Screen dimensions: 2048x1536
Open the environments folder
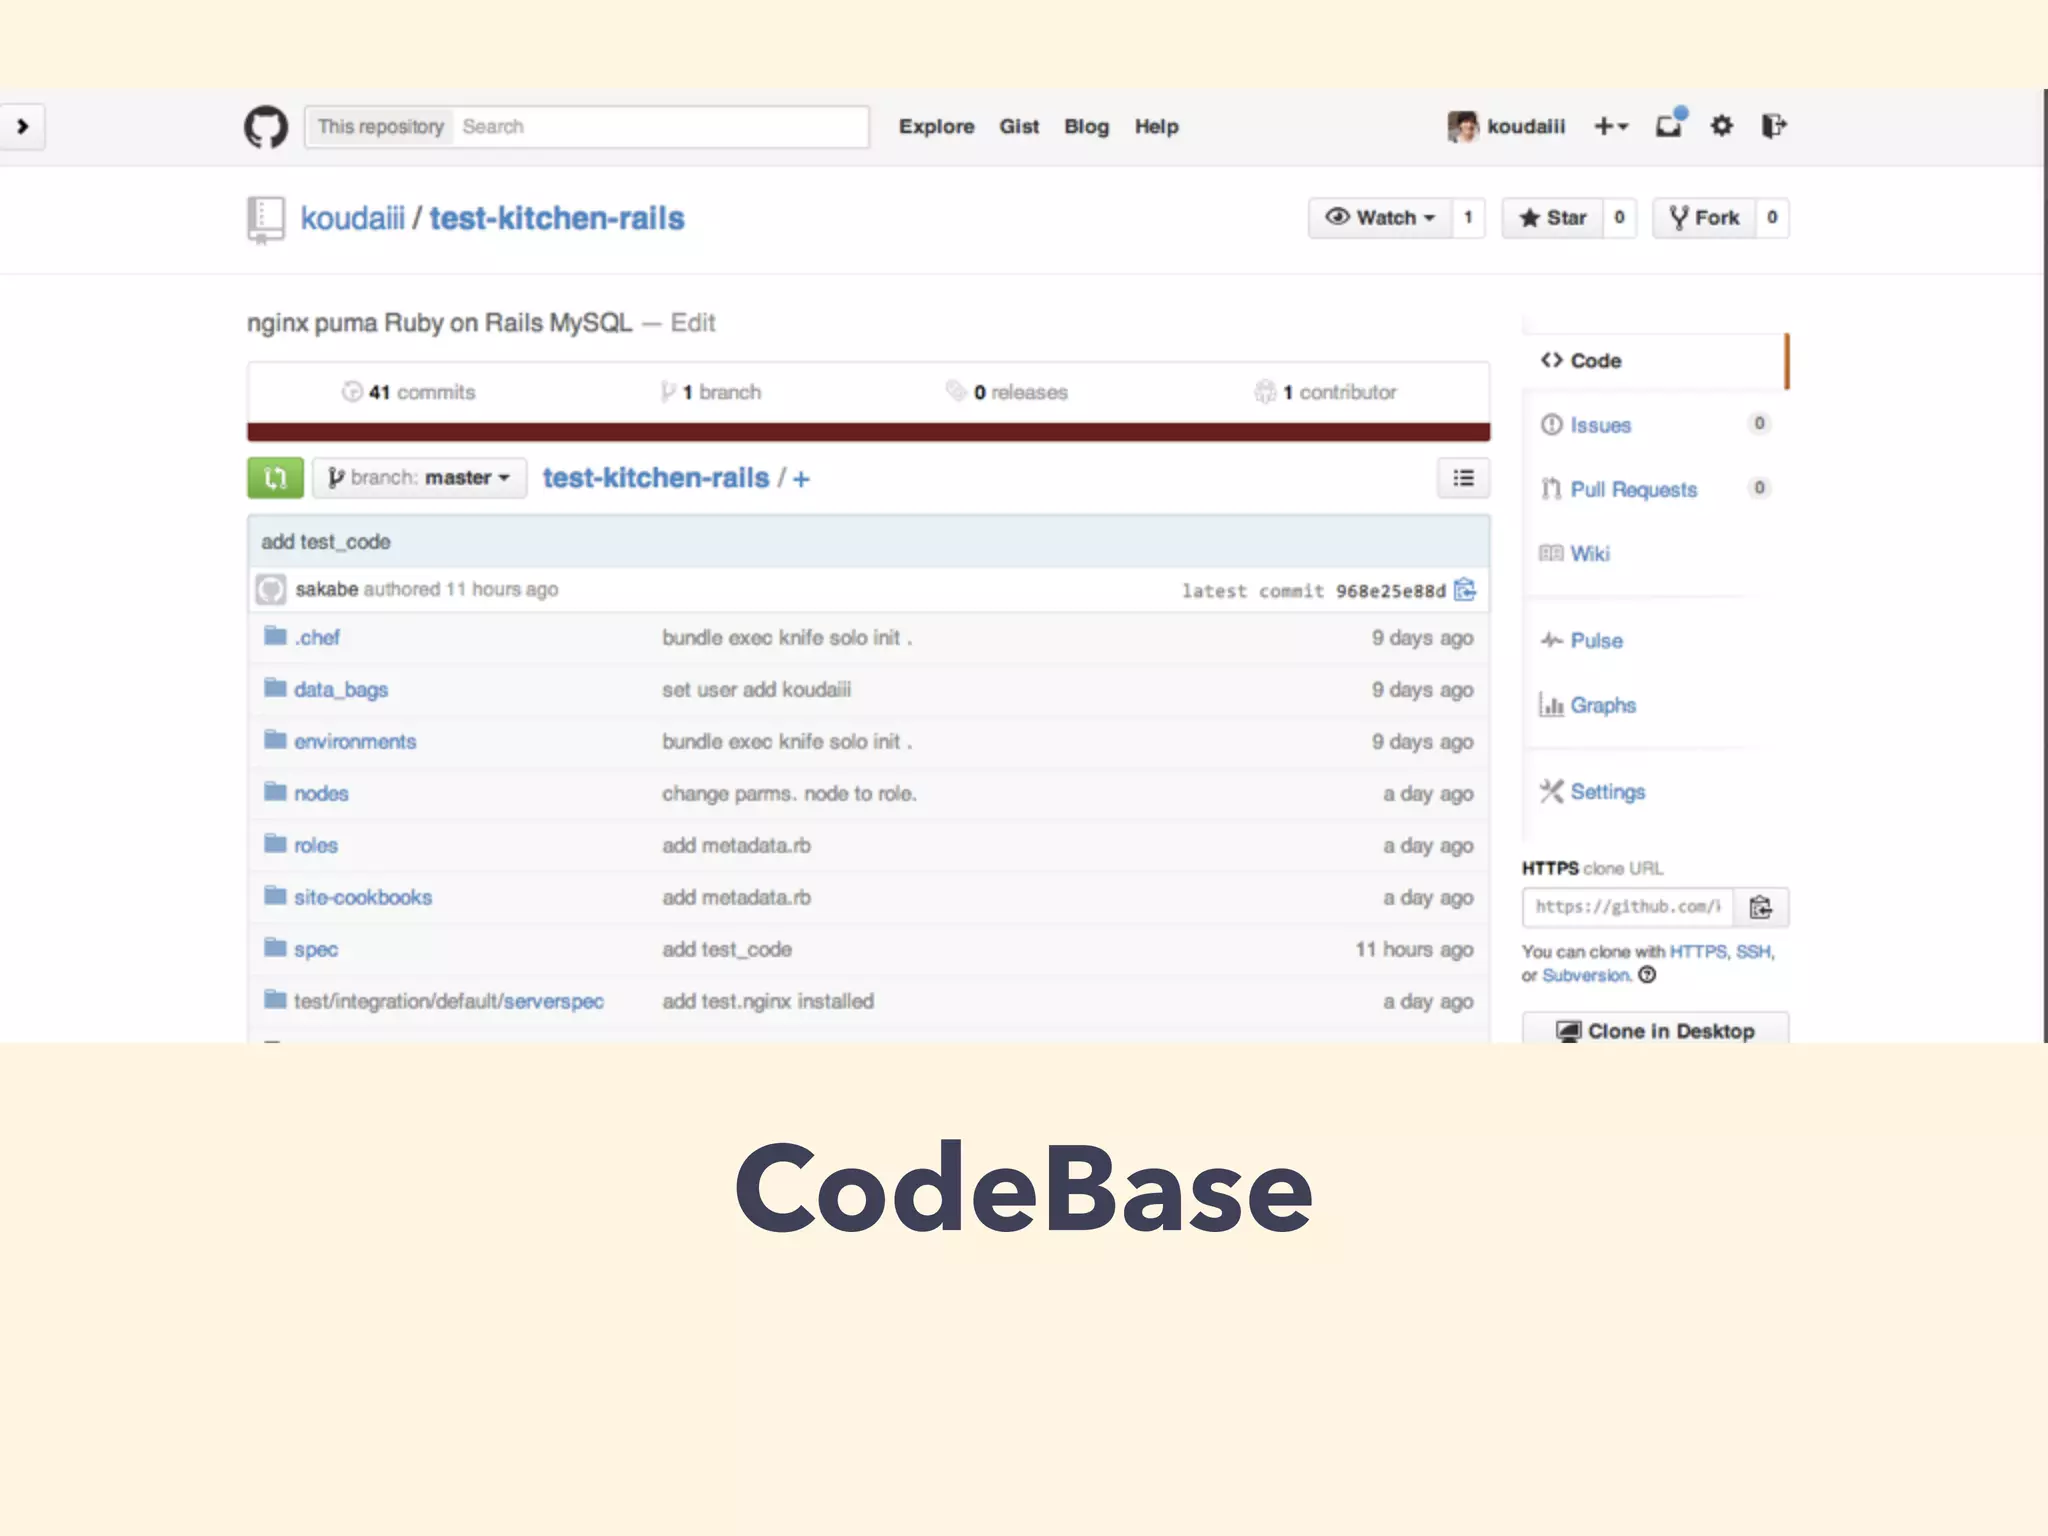355,741
